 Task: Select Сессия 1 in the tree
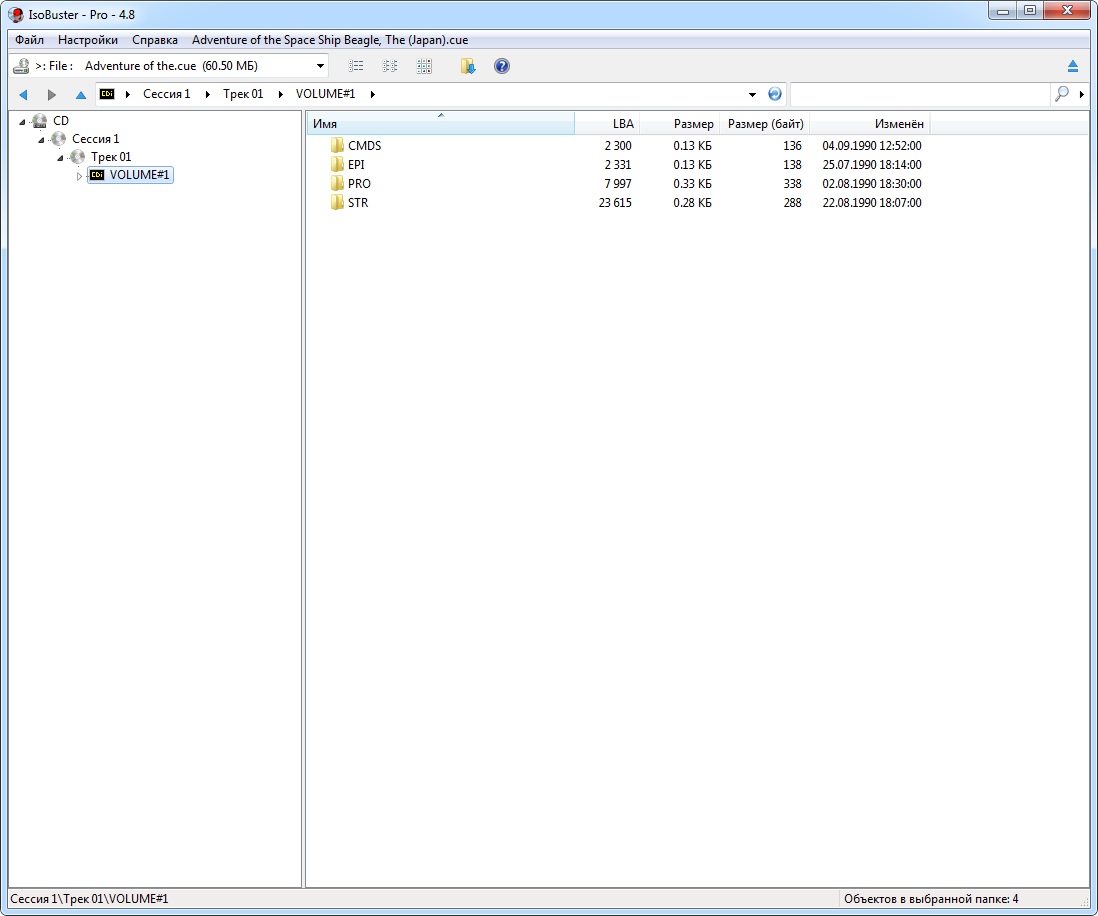95,139
